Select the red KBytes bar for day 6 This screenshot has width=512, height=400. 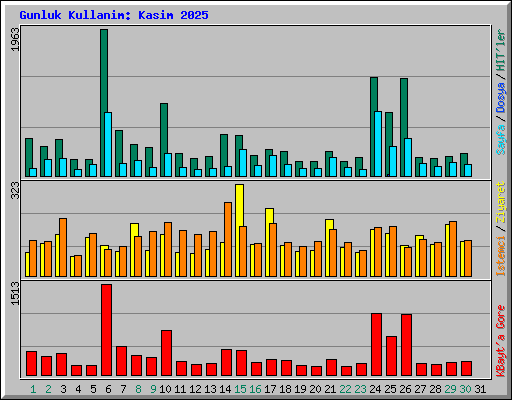click(106, 330)
